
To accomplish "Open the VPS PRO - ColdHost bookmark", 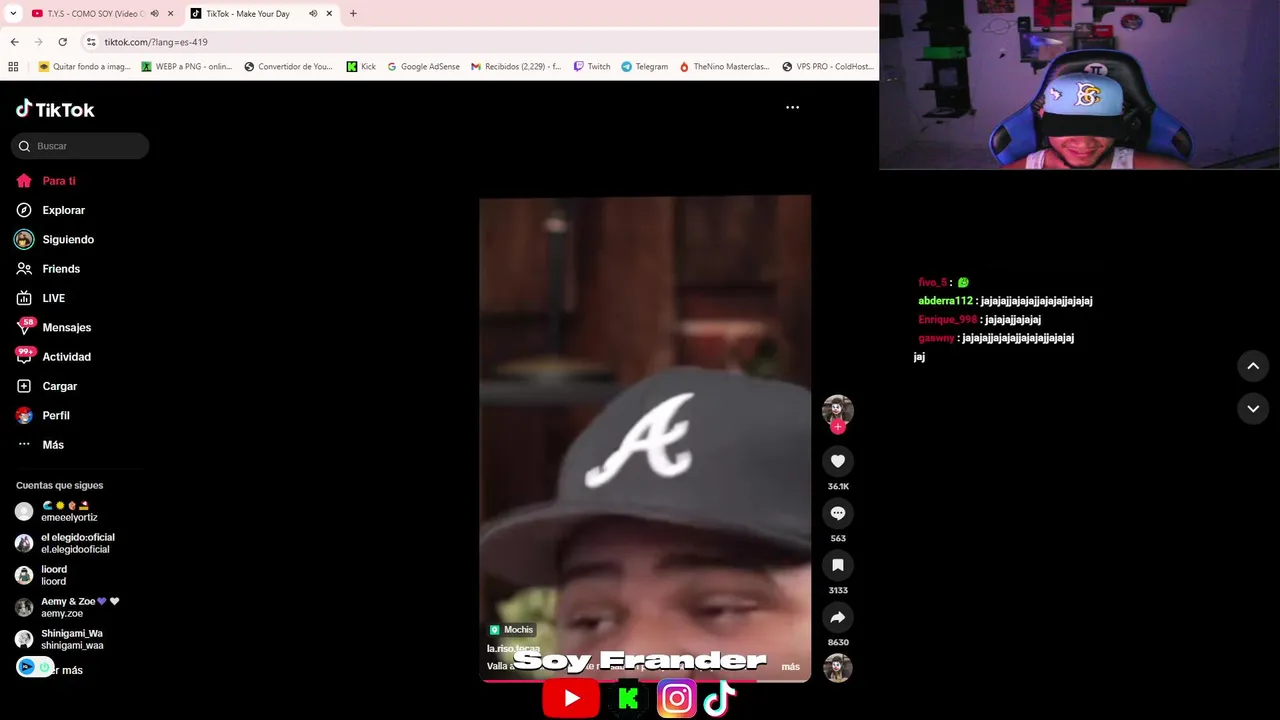I will coord(828,67).
